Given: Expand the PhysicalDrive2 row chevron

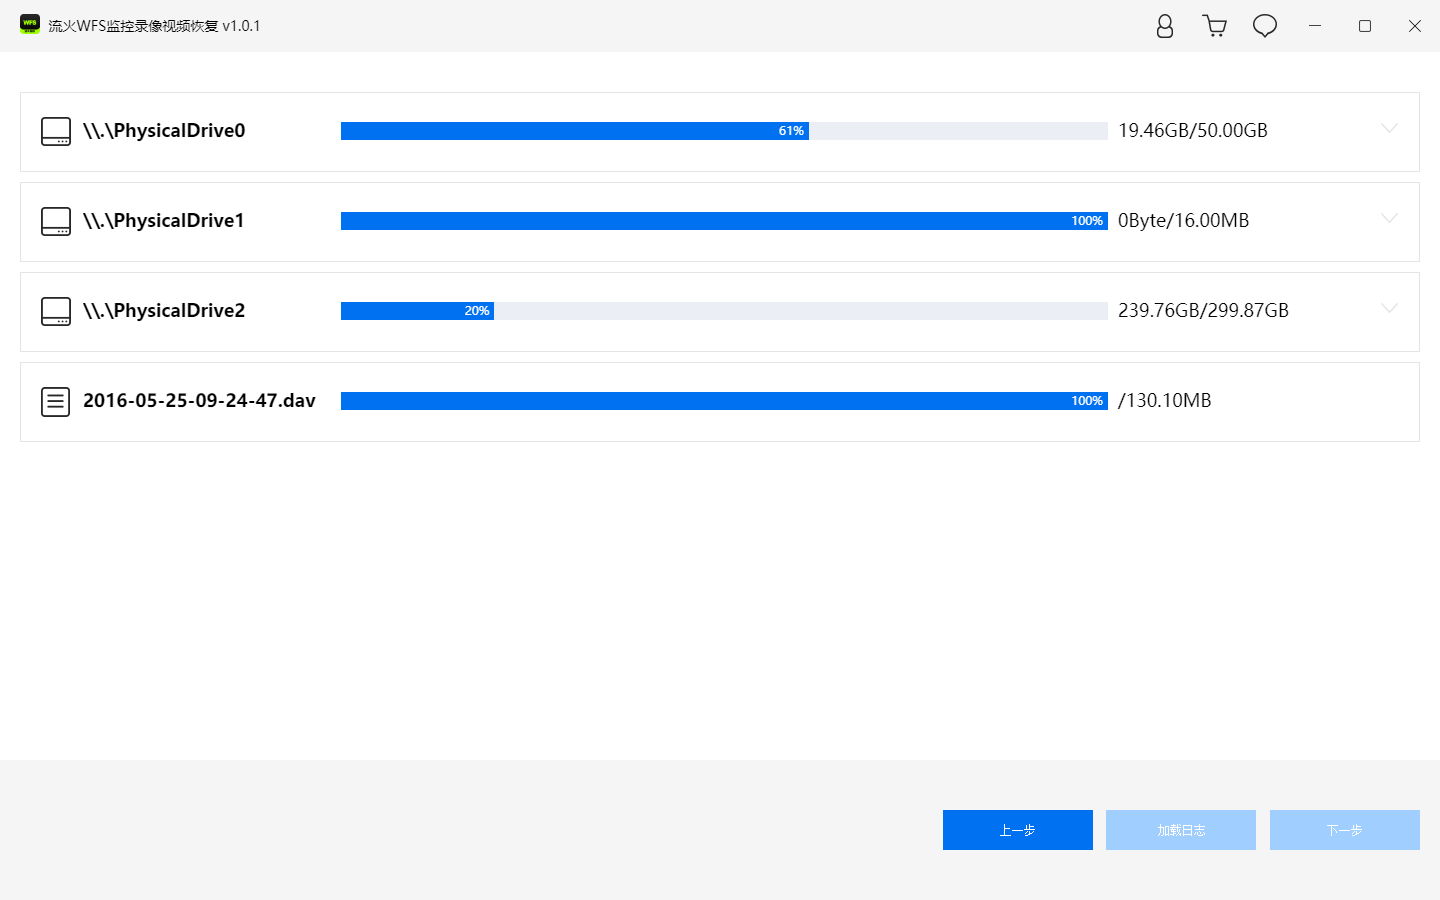Looking at the screenshot, I should pyautogui.click(x=1389, y=308).
